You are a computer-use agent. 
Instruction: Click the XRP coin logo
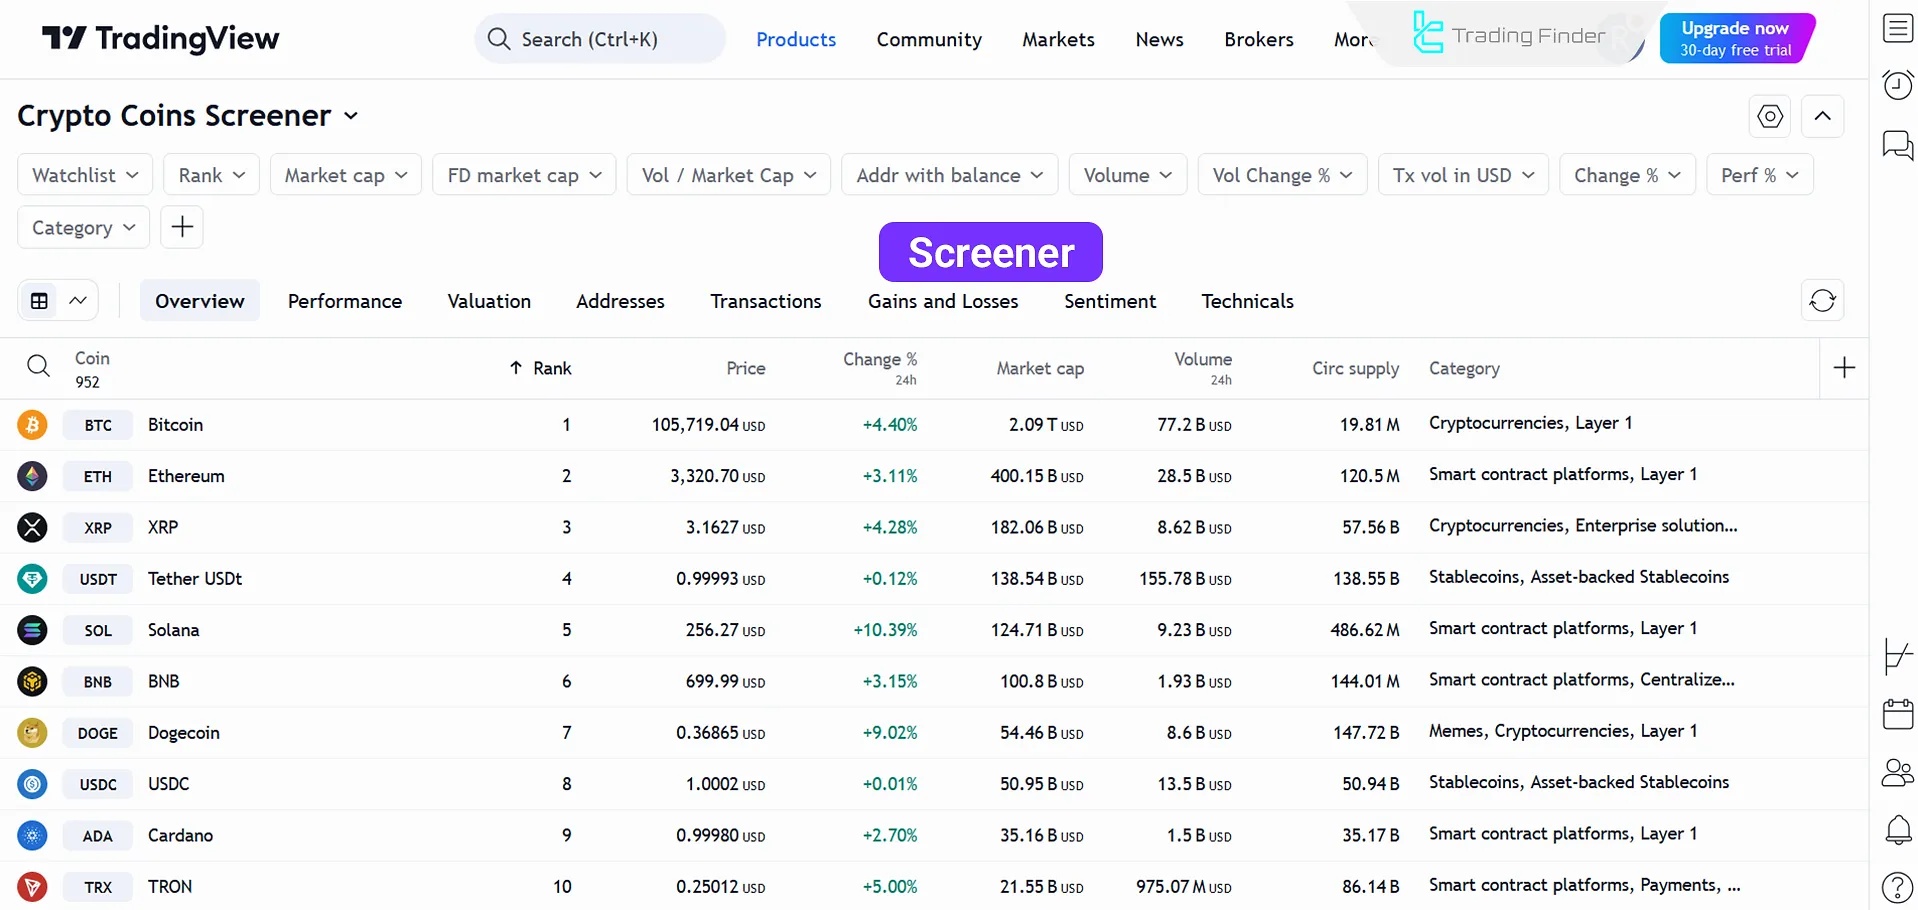(x=32, y=527)
